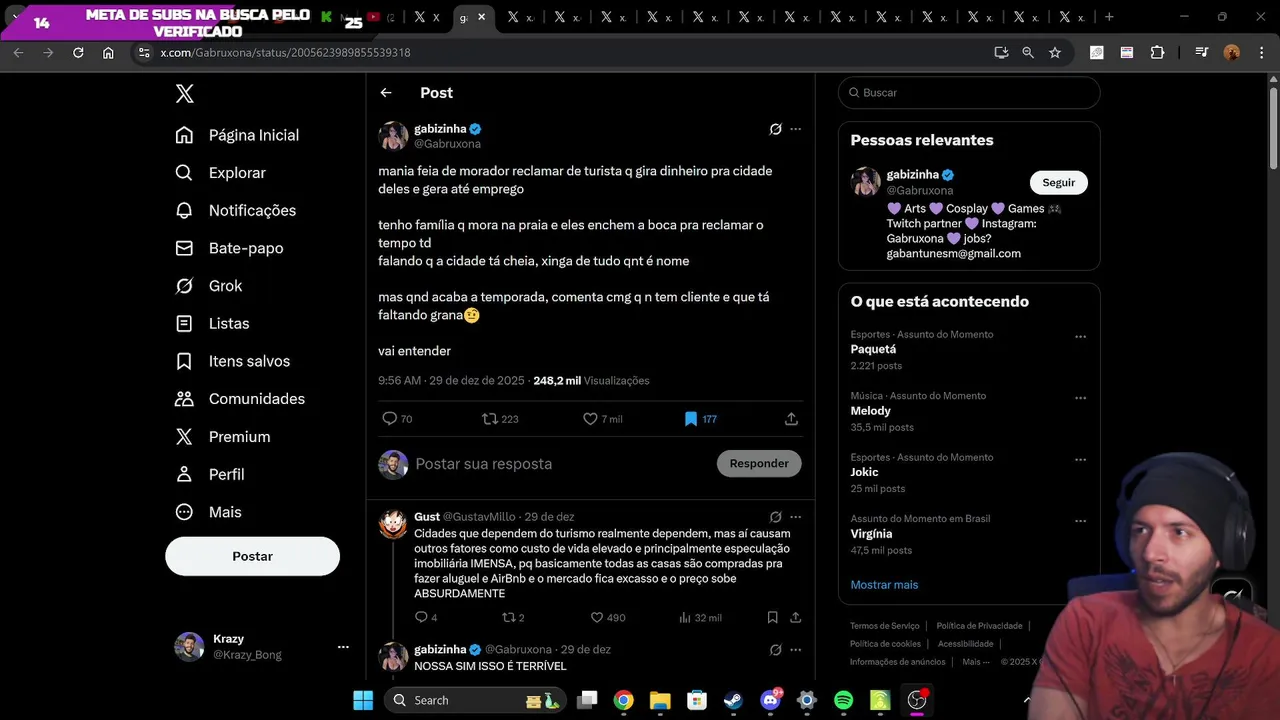This screenshot has height=720, width=1280.
Task: Open more options for Jokic trend
Action: coord(1080,460)
